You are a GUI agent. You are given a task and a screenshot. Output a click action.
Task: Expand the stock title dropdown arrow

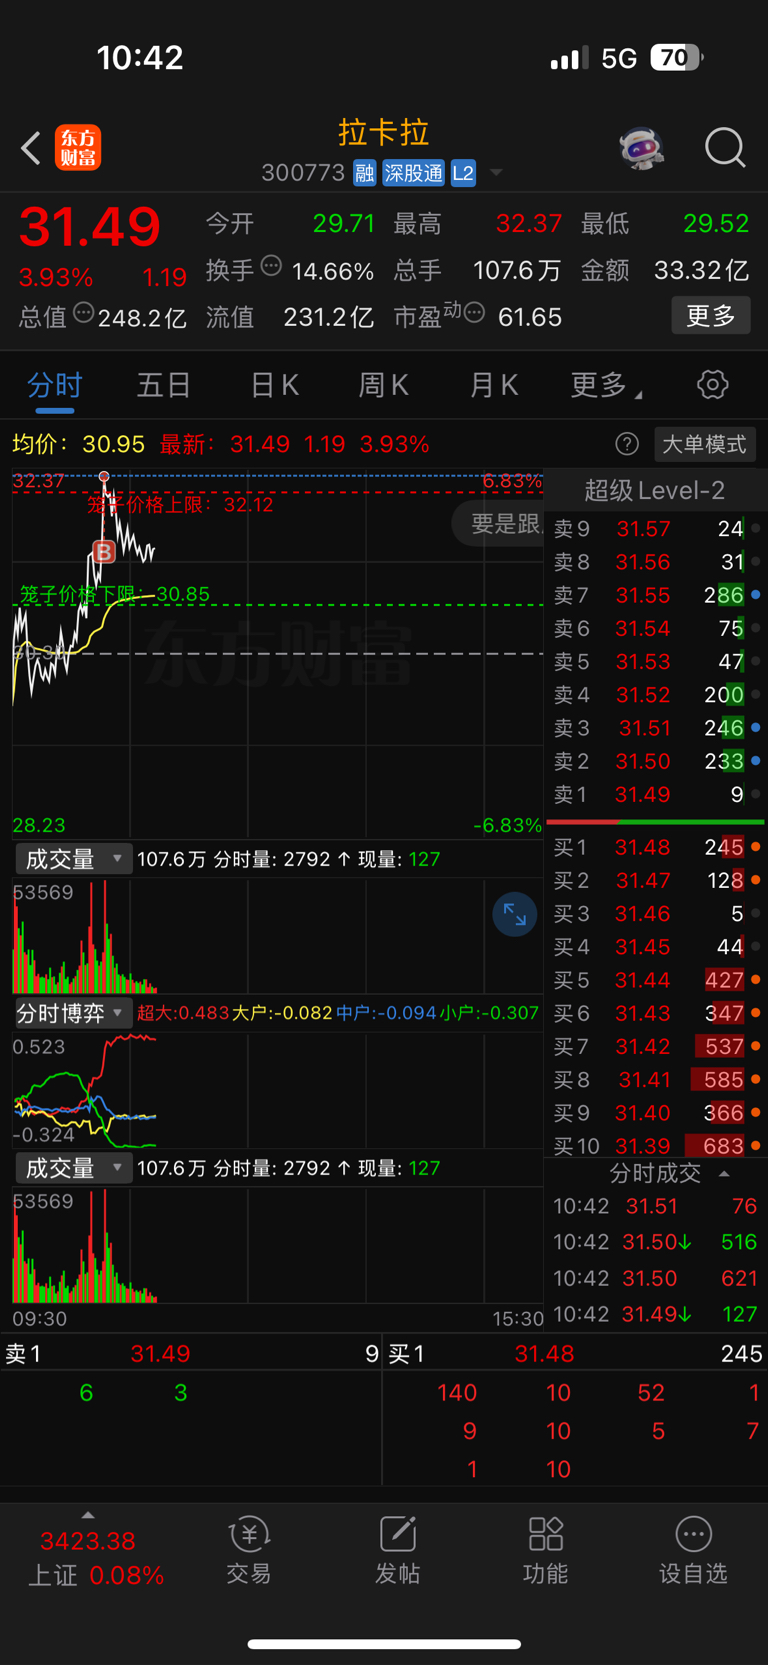[x=496, y=173]
